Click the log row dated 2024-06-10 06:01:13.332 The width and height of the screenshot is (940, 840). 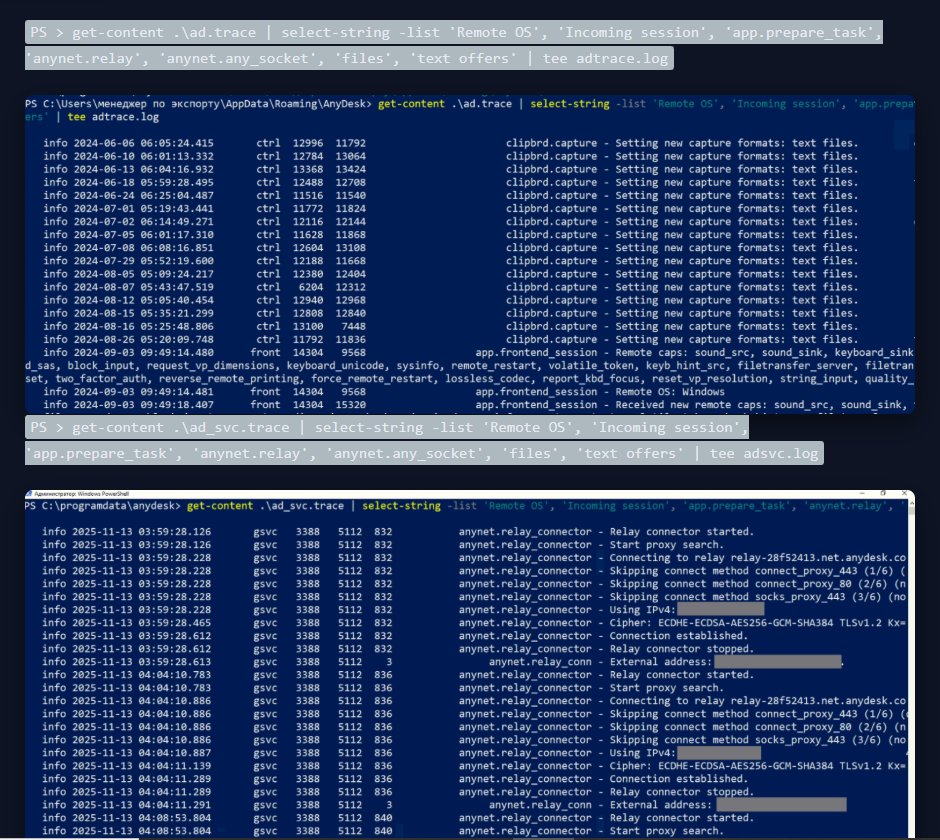(x=451, y=156)
